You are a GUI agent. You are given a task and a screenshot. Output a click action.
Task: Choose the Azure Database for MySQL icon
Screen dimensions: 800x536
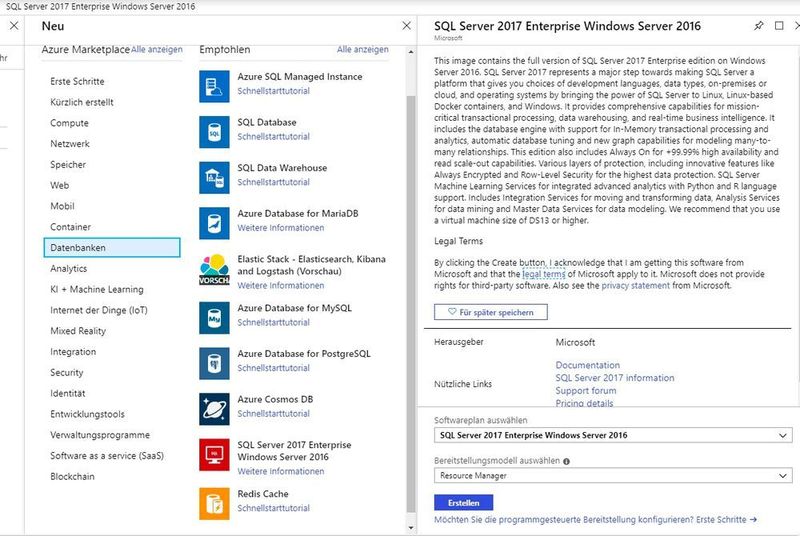[214, 318]
